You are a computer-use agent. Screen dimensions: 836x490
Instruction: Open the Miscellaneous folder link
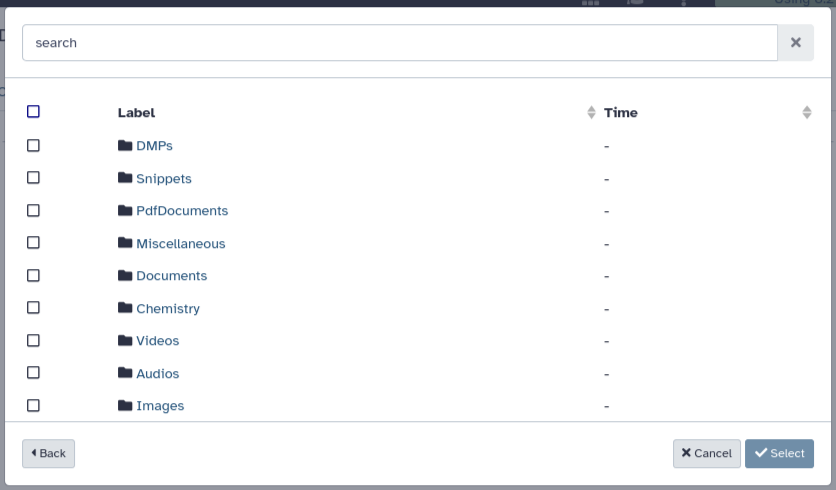tap(181, 244)
